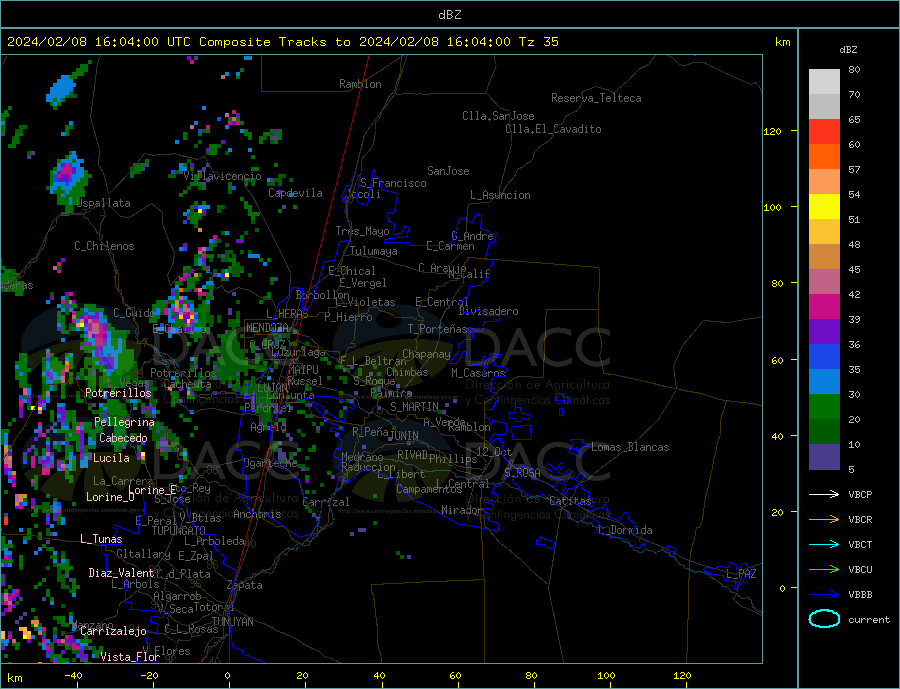
Task: Click the orange VBCR arrow icon
Action: point(824,519)
